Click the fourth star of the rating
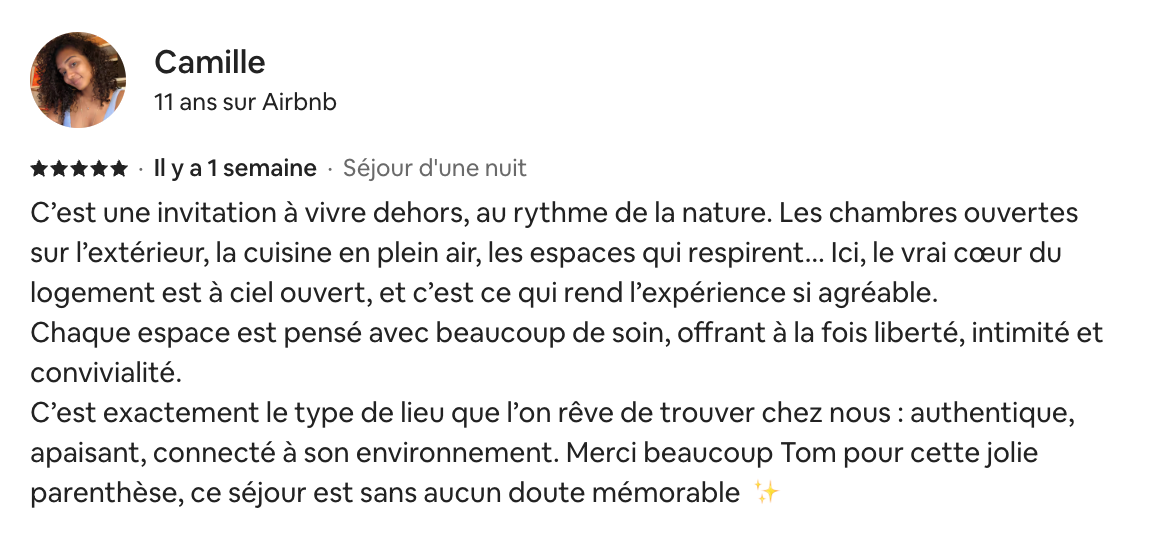The height and width of the screenshot is (538, 1154). coord(99,169)
